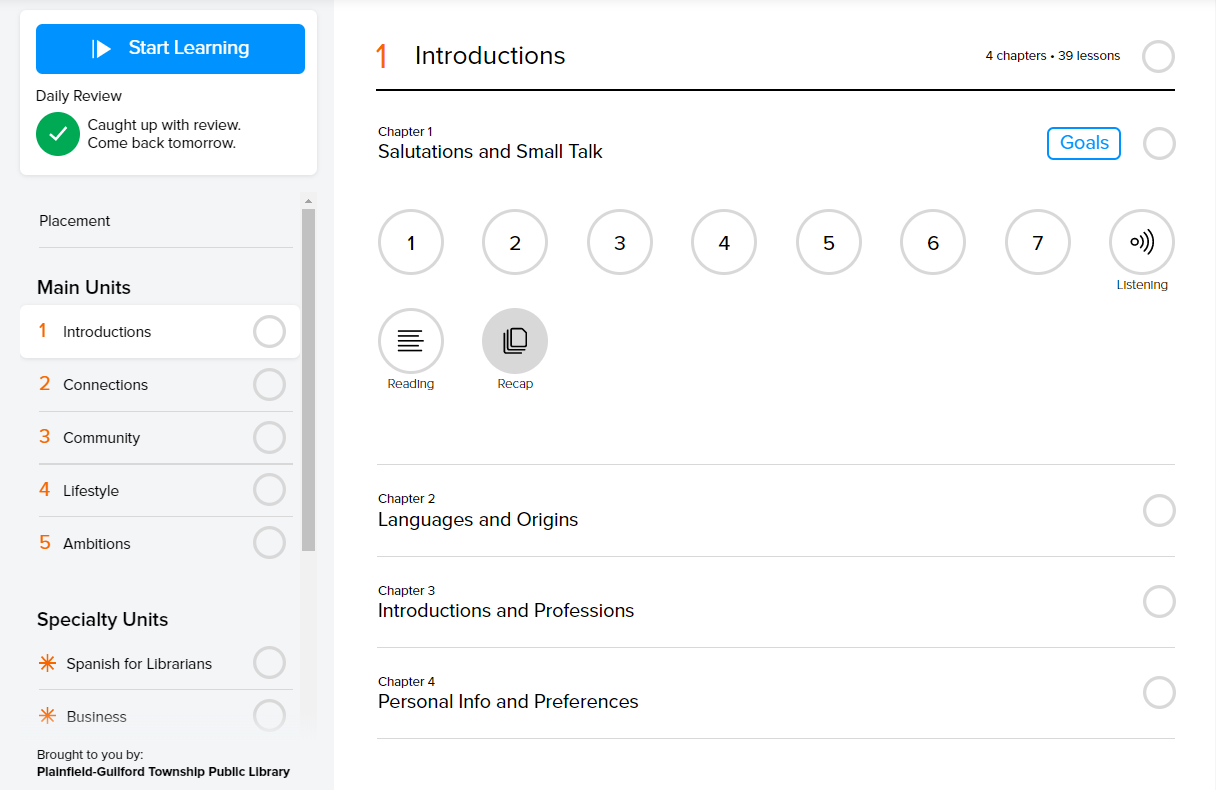Click the Spanish for Librarians asterisk icon
Image resolution: width=1216 pixels, height=790 pixels.
click(x=46, y=663)
